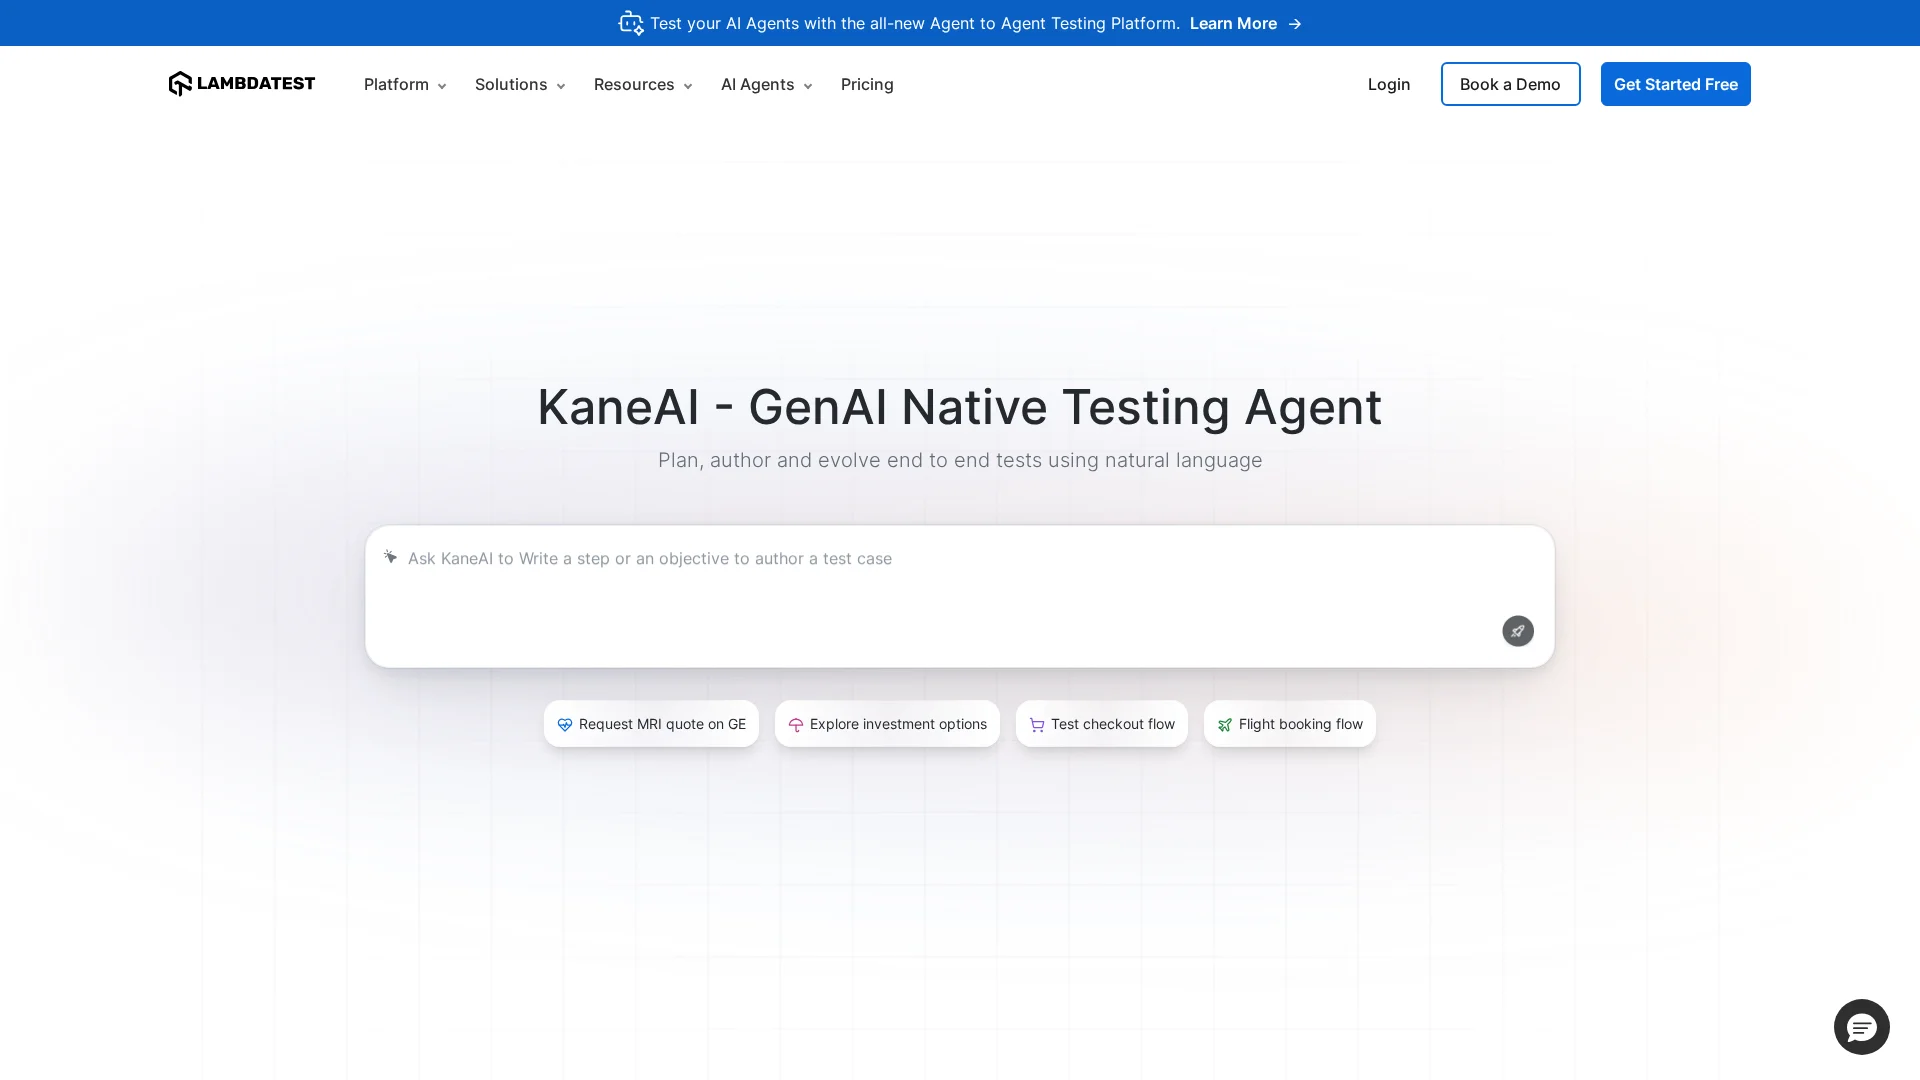
Task: Open the Login link
Action: coord(1388,85)
